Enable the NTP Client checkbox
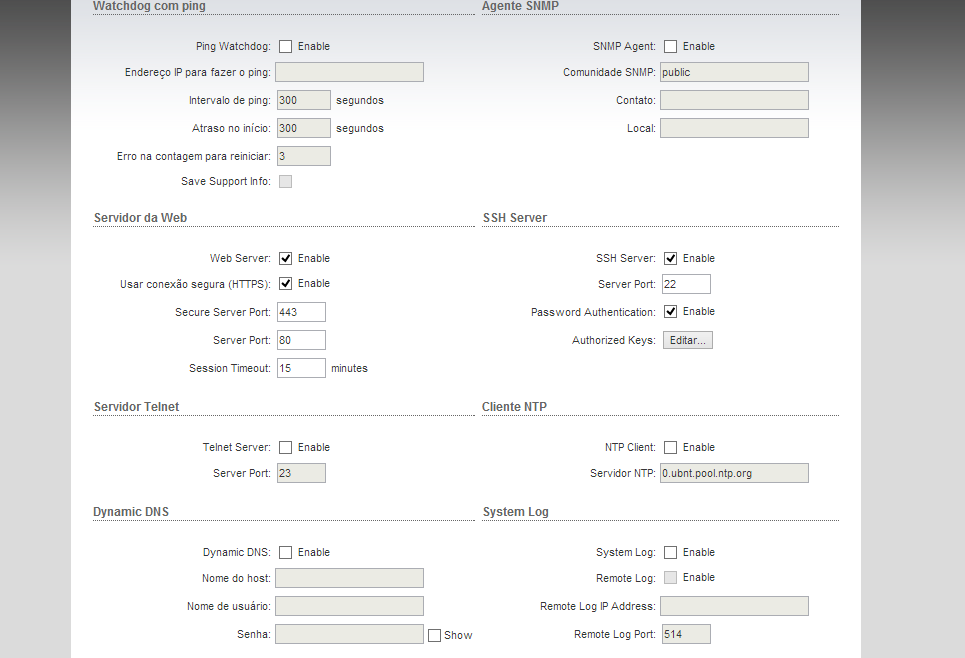The width and height of the screenshot is (965, 658). [x=670, y=447]
